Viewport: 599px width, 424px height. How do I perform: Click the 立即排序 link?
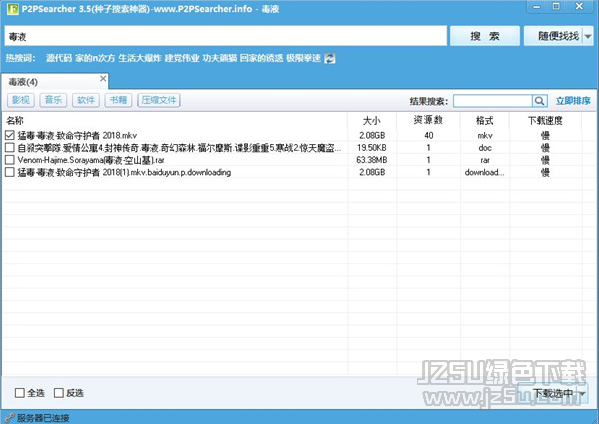pyautogui.click(x=573, y=101)
